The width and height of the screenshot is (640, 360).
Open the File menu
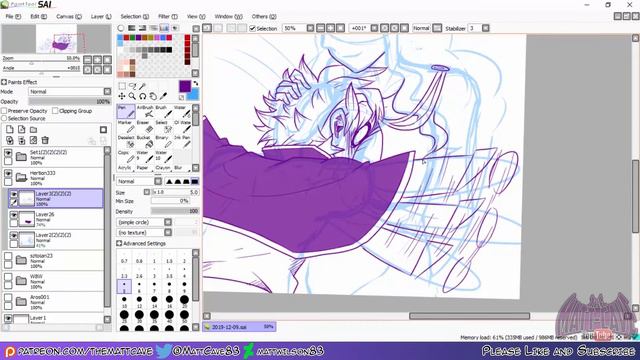tap(13, 16)
